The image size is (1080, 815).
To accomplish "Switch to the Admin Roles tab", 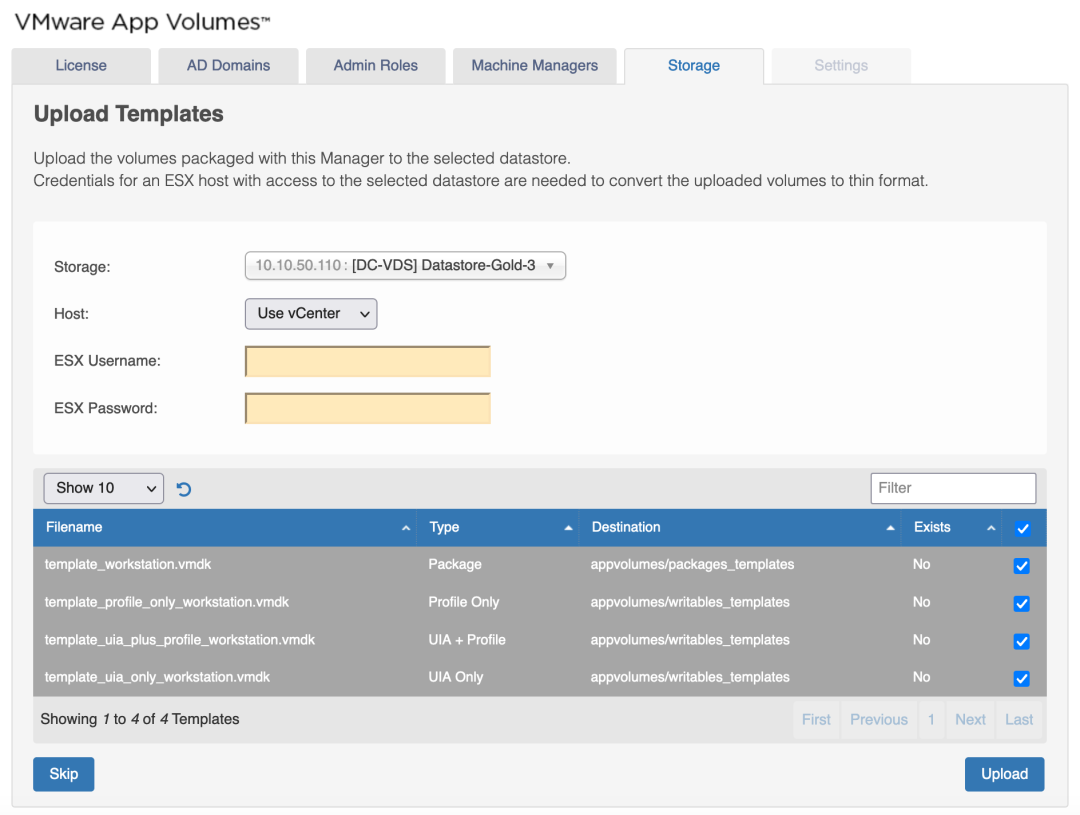I will coord(375,66).
